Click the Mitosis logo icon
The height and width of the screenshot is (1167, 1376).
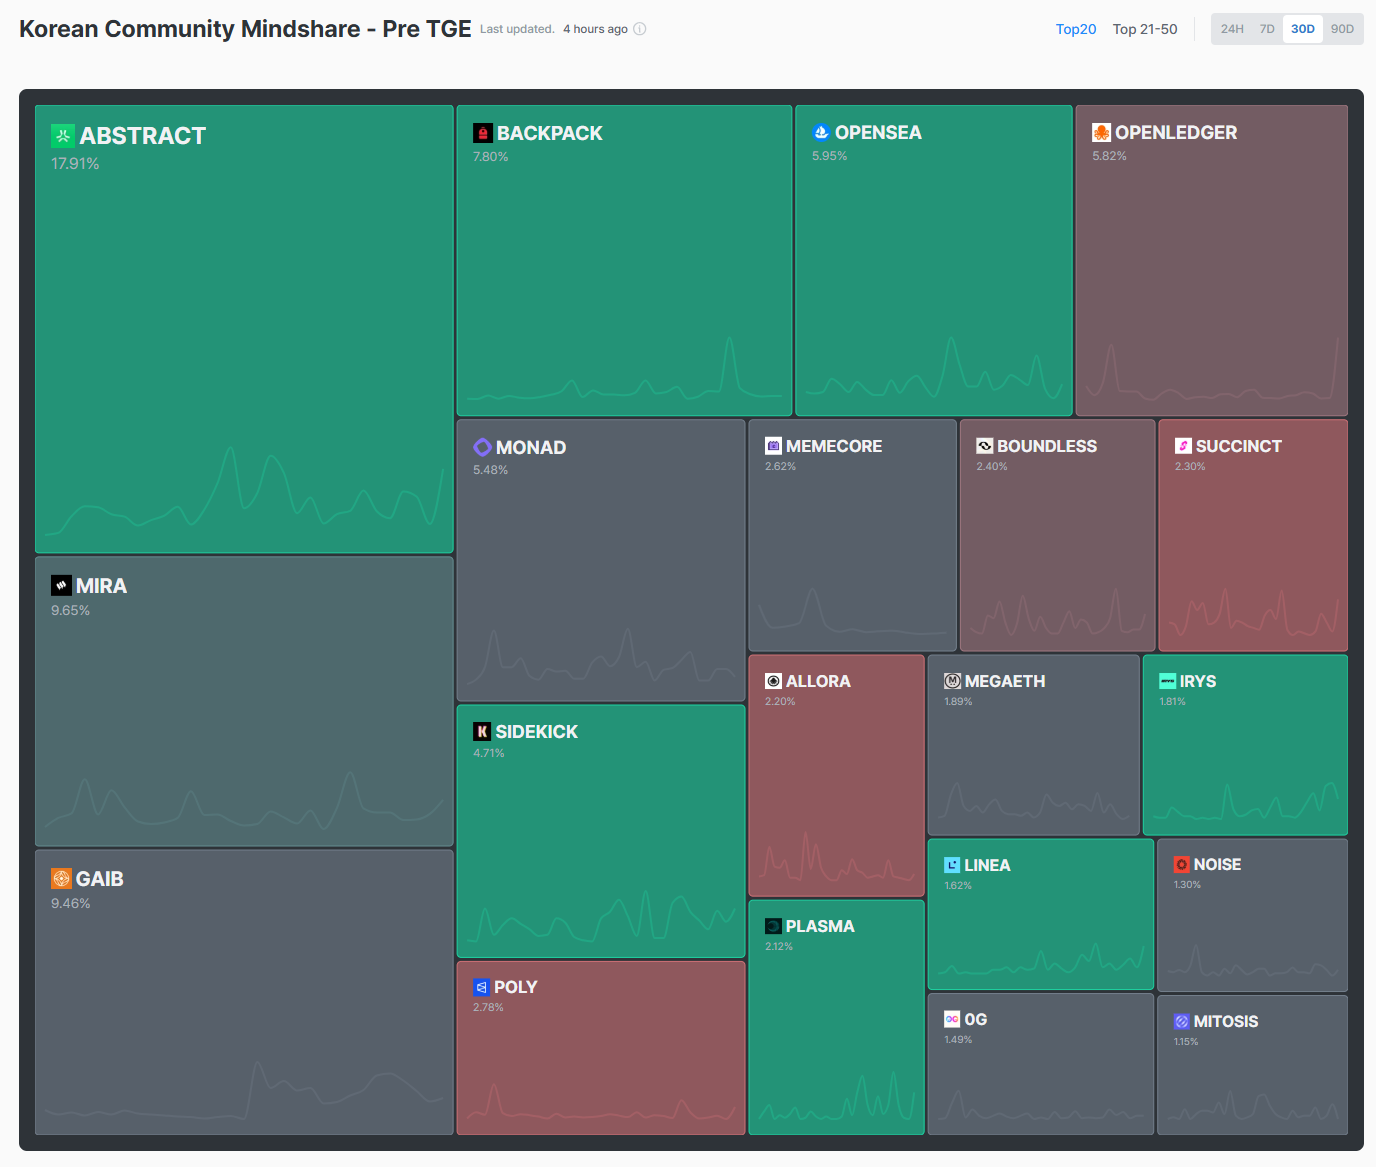(1181, 1021)
